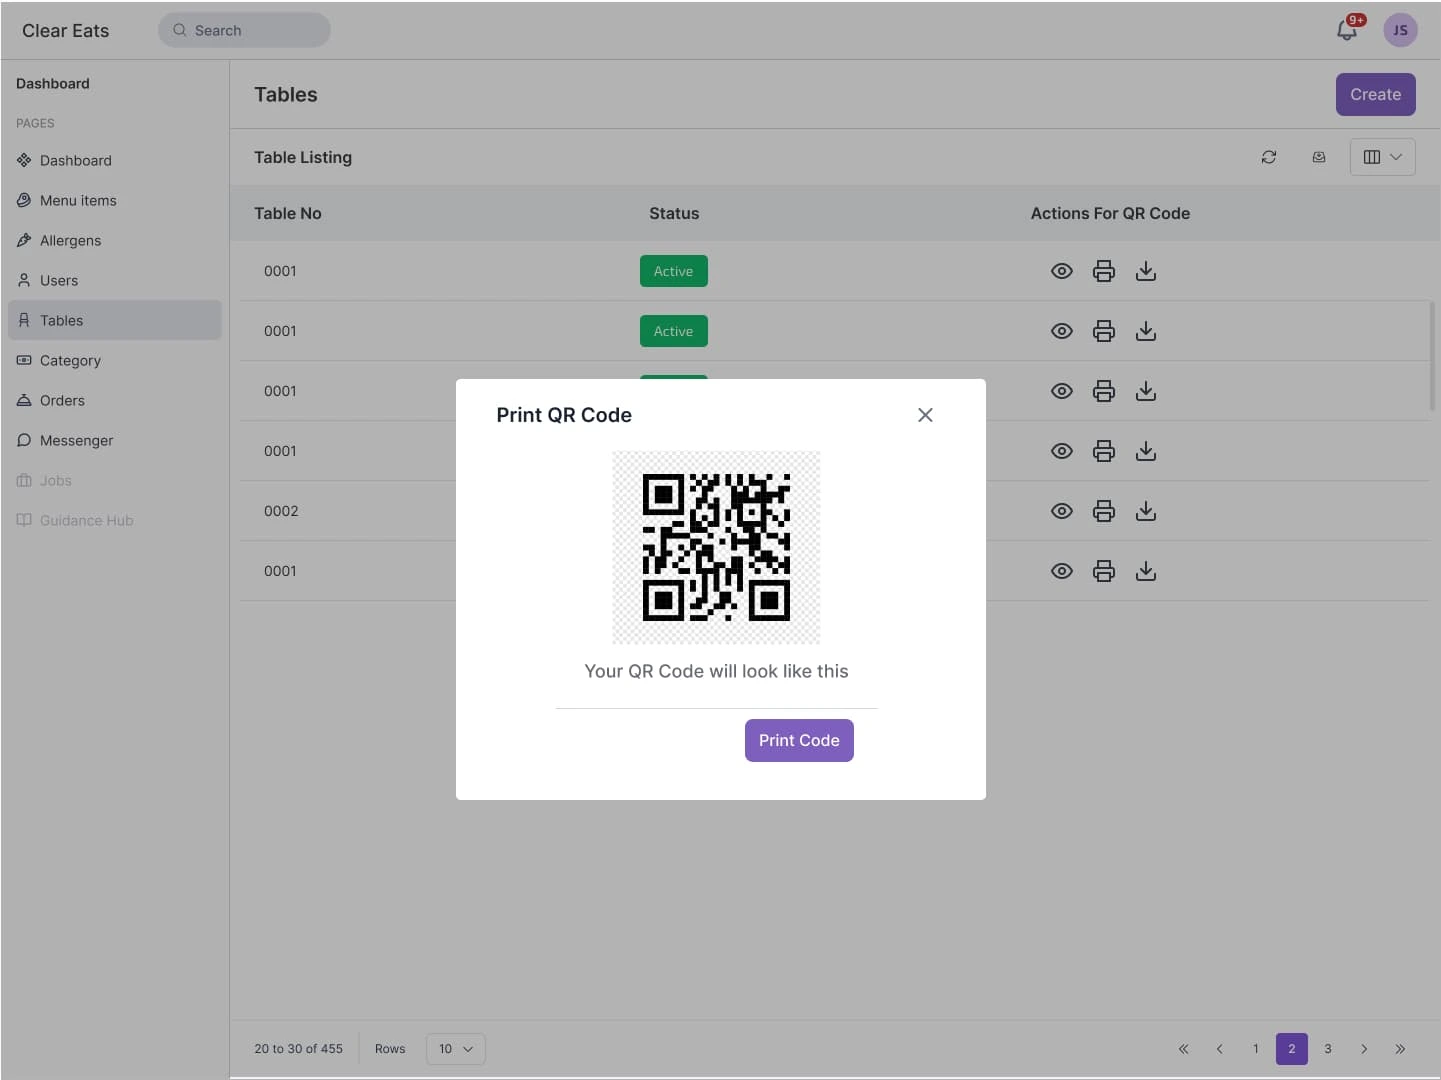The height and width of the screenshot is (1080, 1441).
Task: Open Guidance Hub in the sidebar
Action: tap(115, 520)
